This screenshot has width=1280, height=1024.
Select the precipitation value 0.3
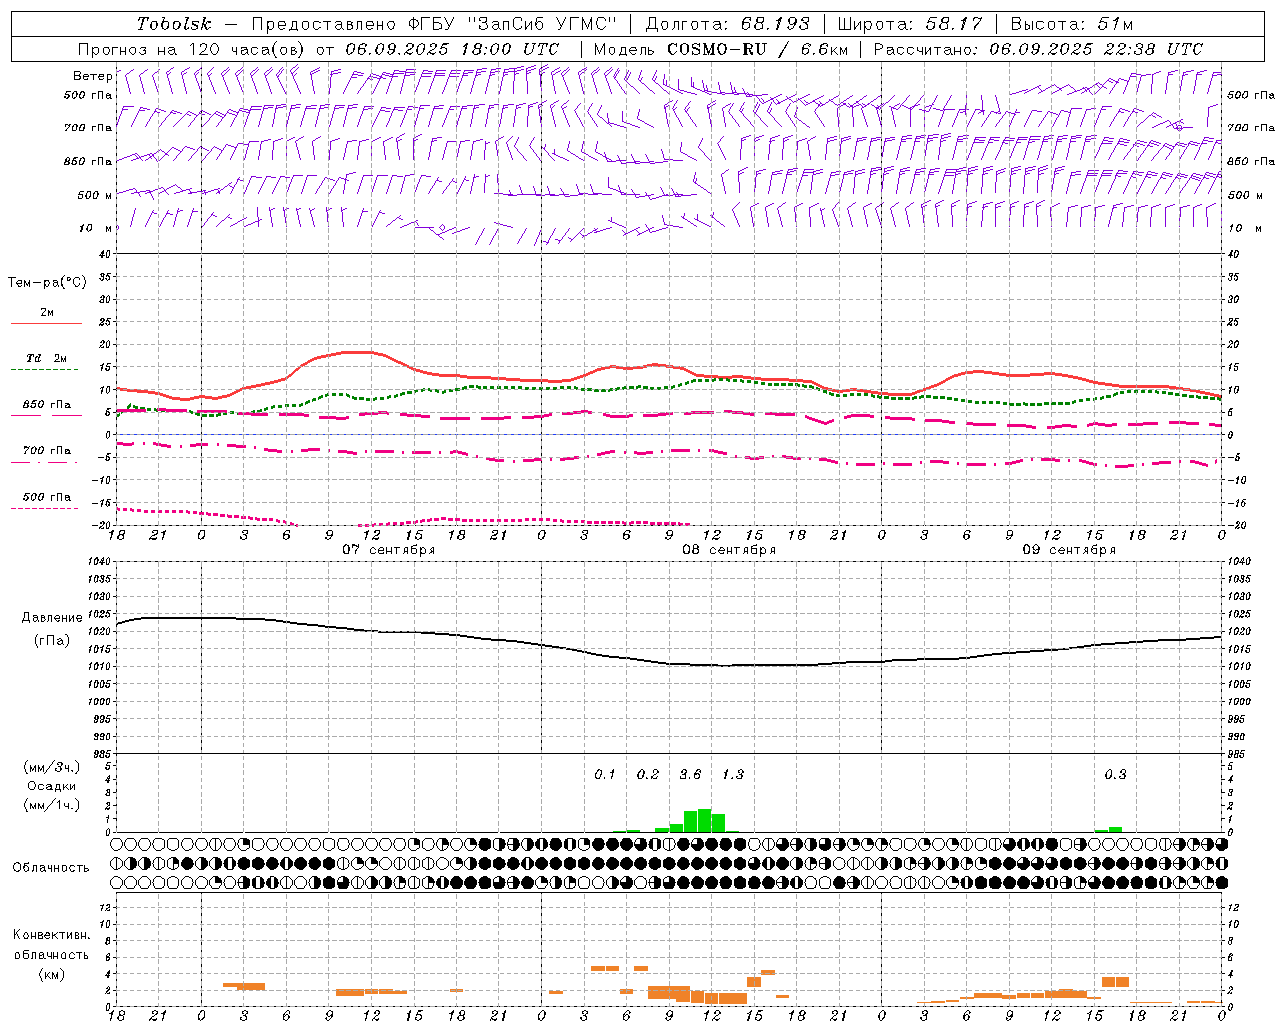[1115, 774]
